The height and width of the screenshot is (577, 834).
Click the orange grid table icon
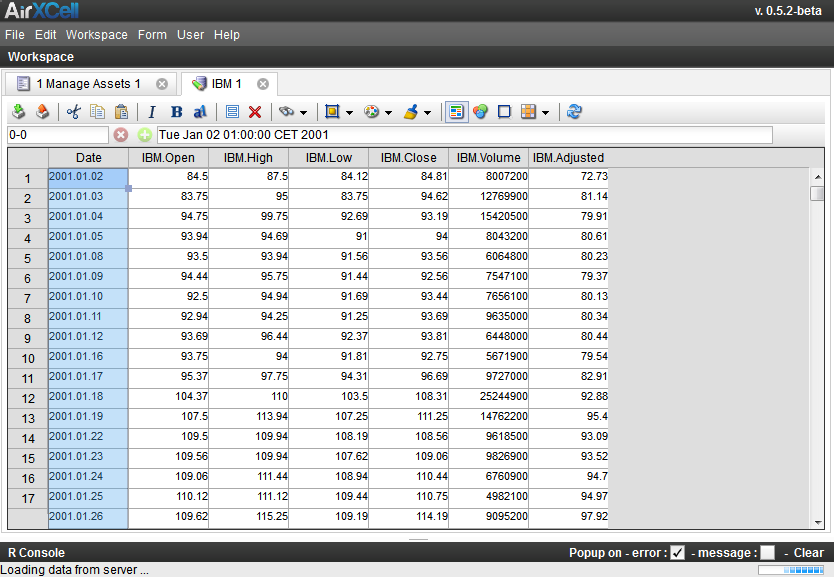(x=528, y=112)
